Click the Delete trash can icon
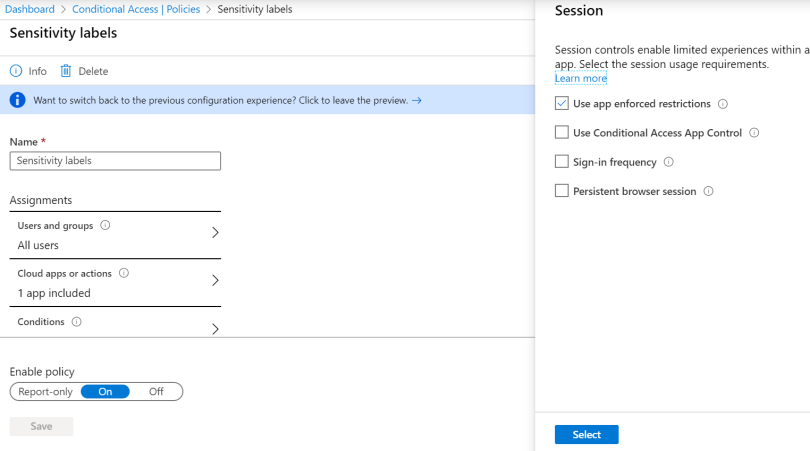 click(66, 71)
